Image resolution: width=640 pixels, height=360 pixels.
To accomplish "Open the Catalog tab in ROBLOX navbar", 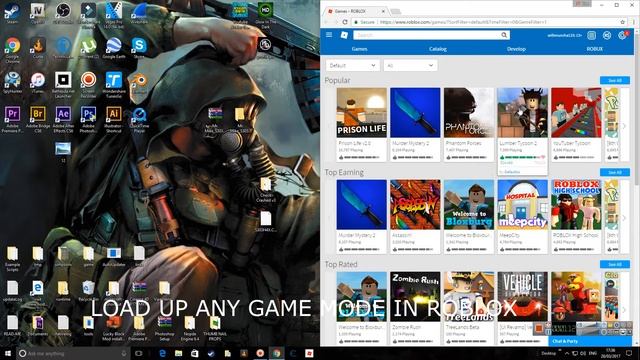I will pos(438,49).
